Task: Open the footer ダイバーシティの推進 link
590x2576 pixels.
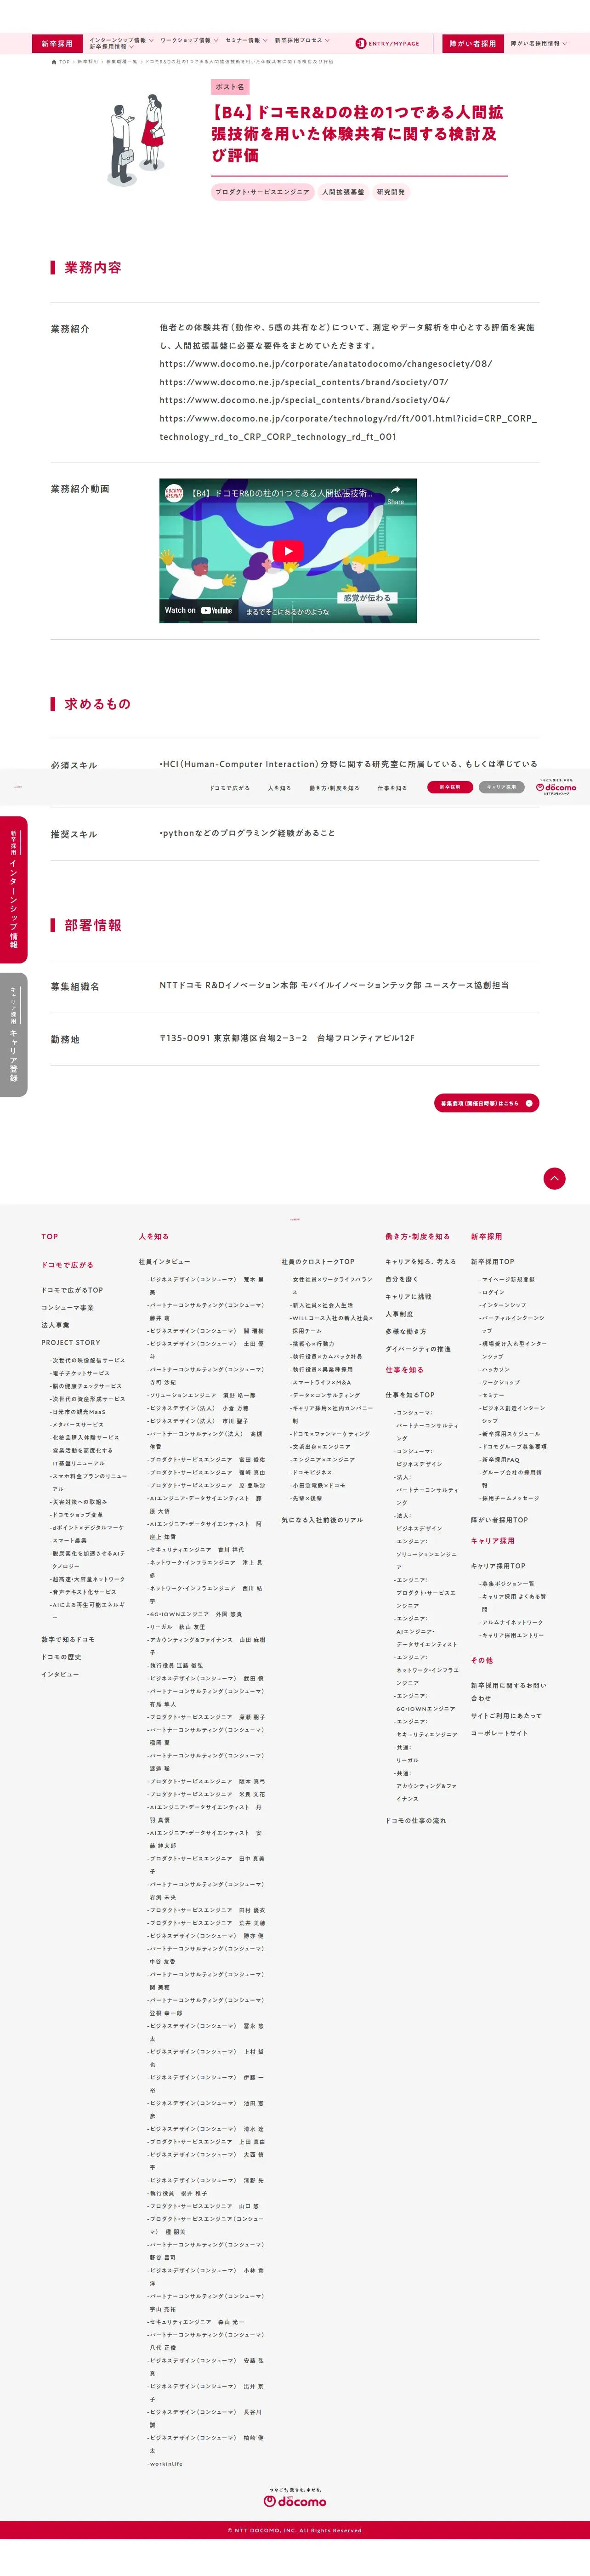Action: point(418,1349)
